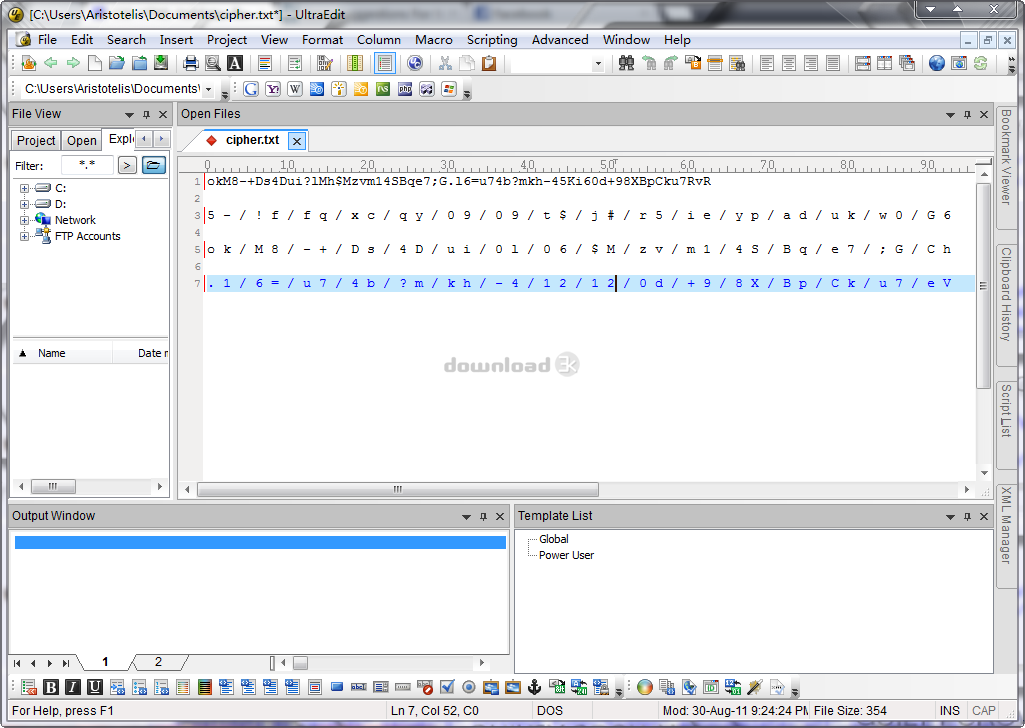Cut selection with the scissors icon
Viewport: 1025px width, 728px height.
pyautogui.click(x=445, y=63)
